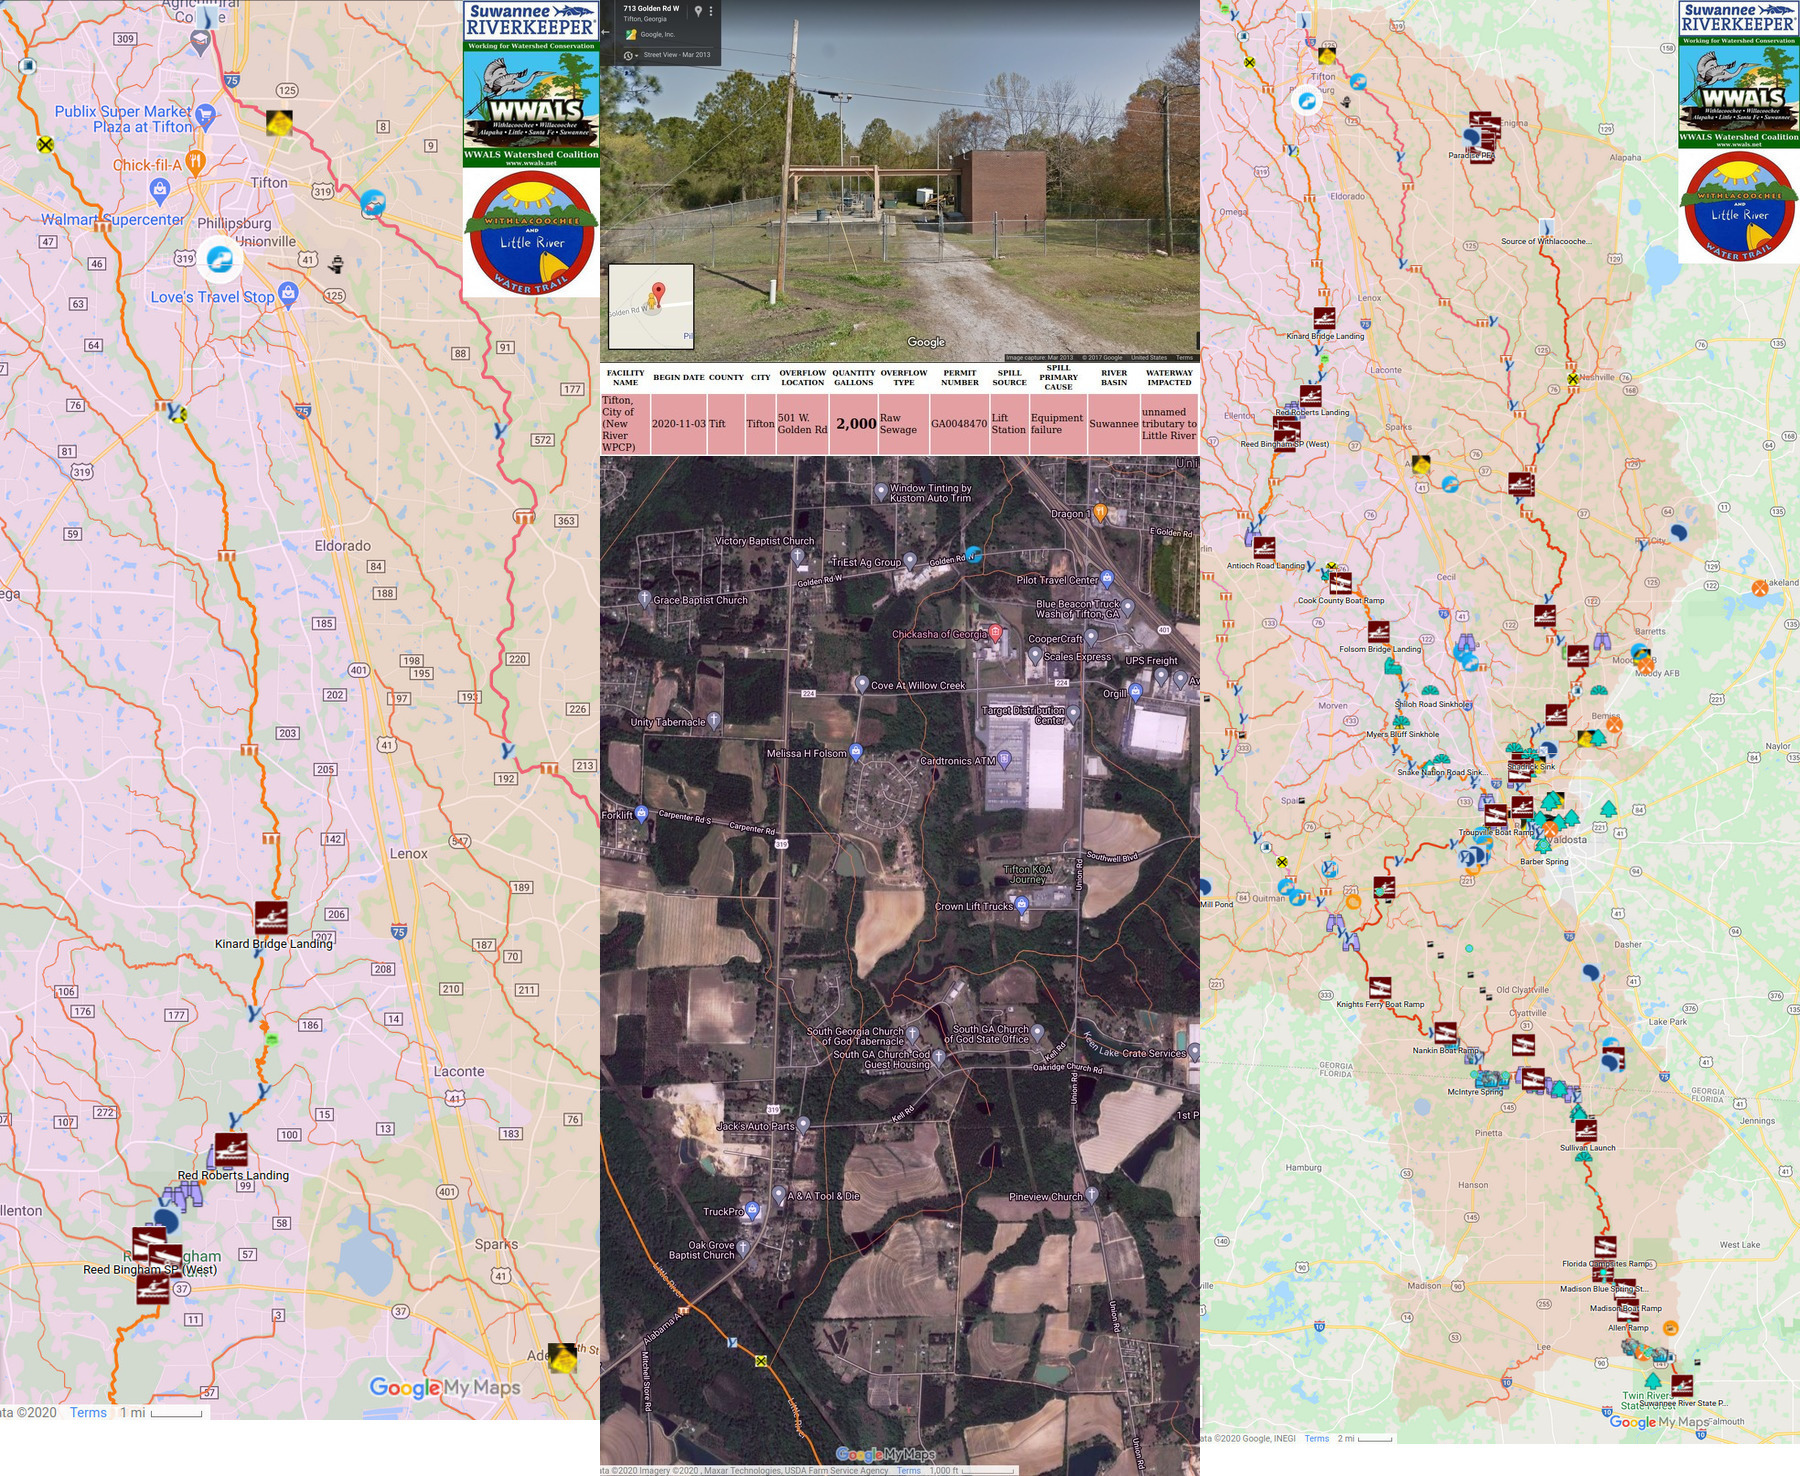Click the Terms link on satellite map footer
1800x1476 pixels.
pos(909,1470)
